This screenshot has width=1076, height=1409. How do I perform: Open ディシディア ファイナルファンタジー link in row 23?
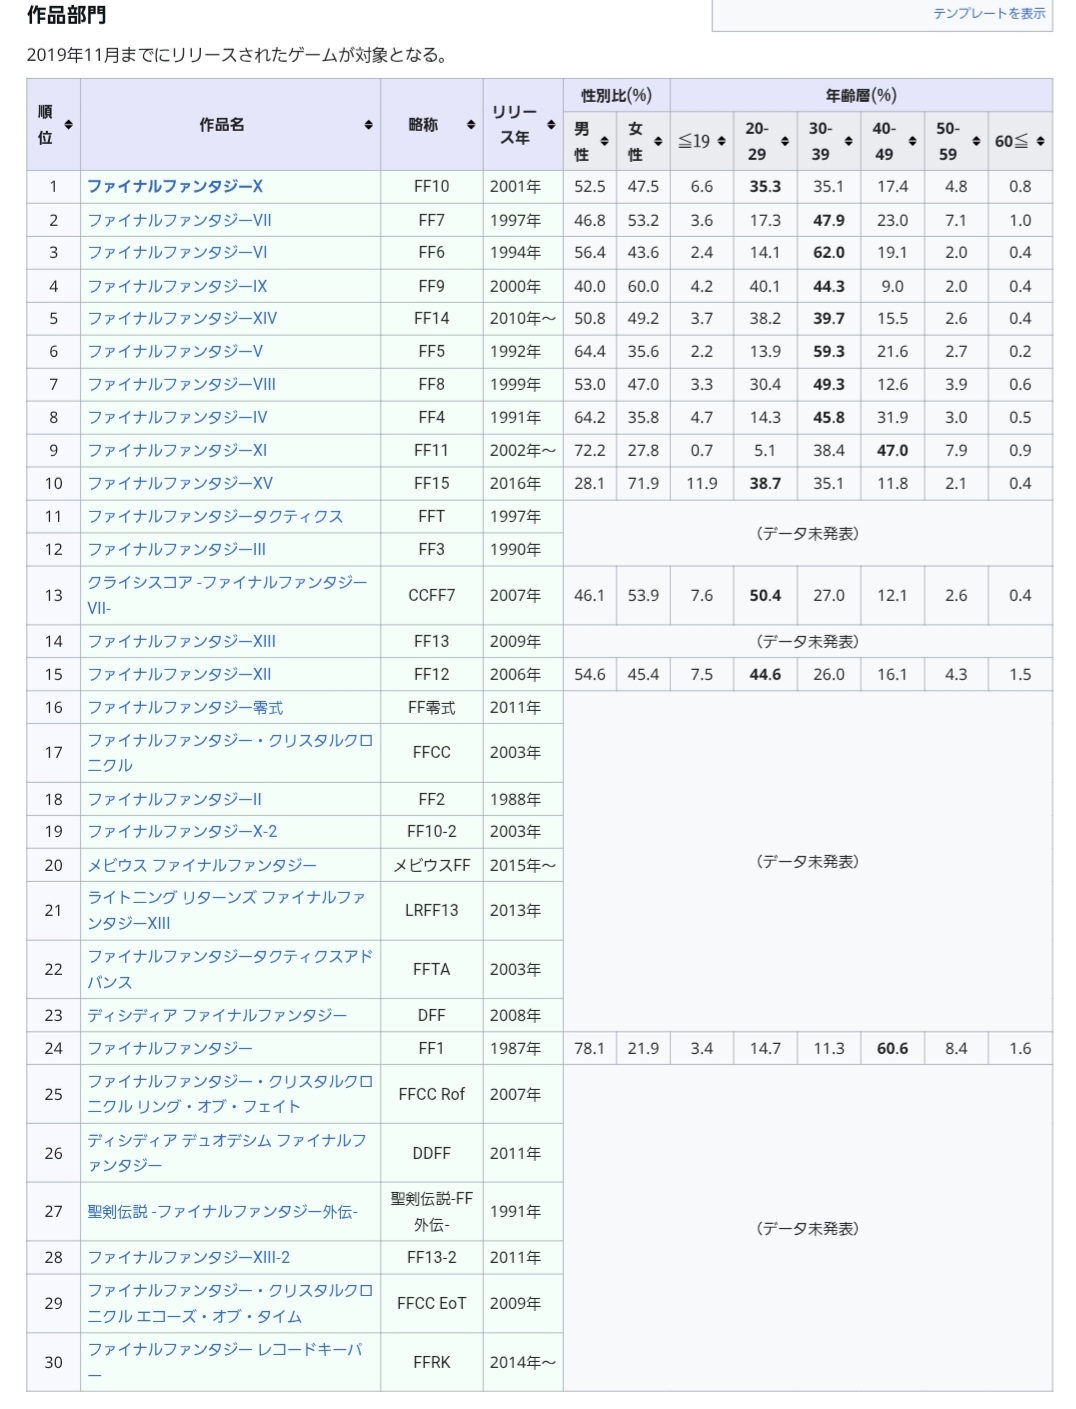pos(217,1015)
